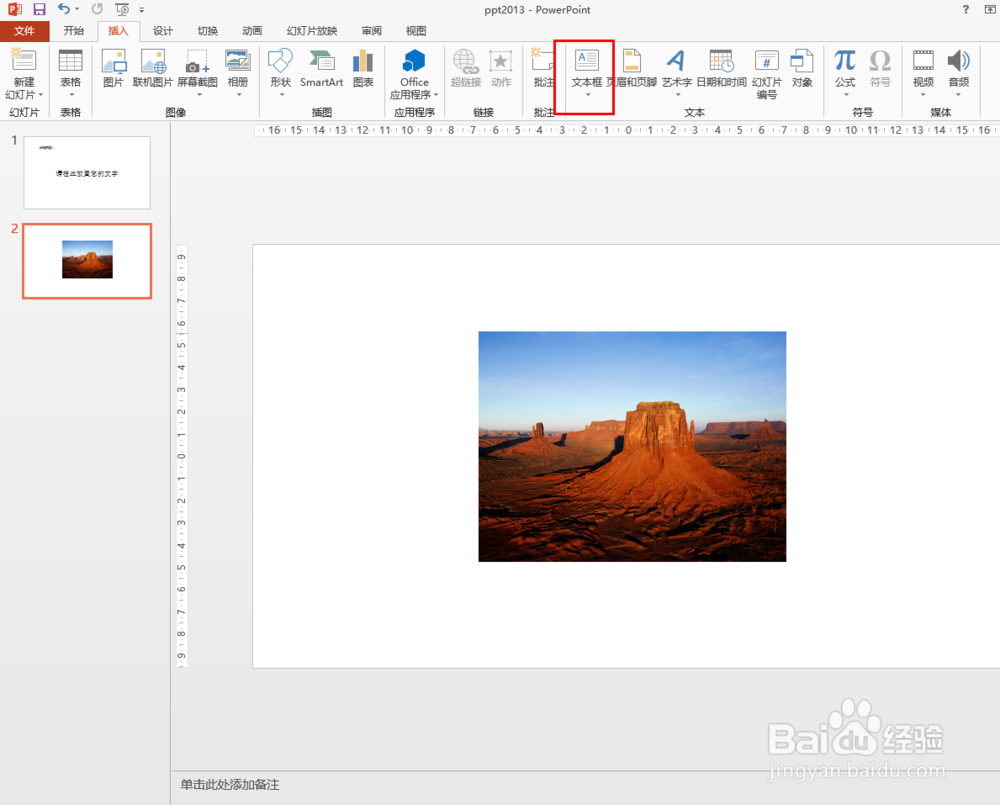Switch to the Design (设计) tab
The image size is (1000, 805).
click(x=163, y=31)
